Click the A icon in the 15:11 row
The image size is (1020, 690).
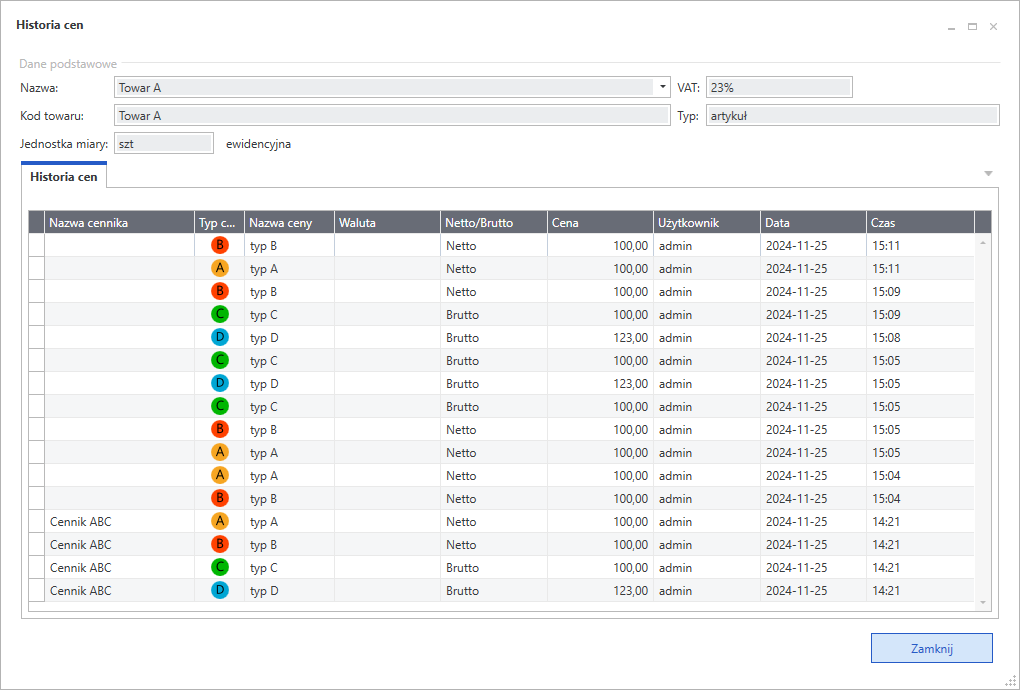click(220, 268)
